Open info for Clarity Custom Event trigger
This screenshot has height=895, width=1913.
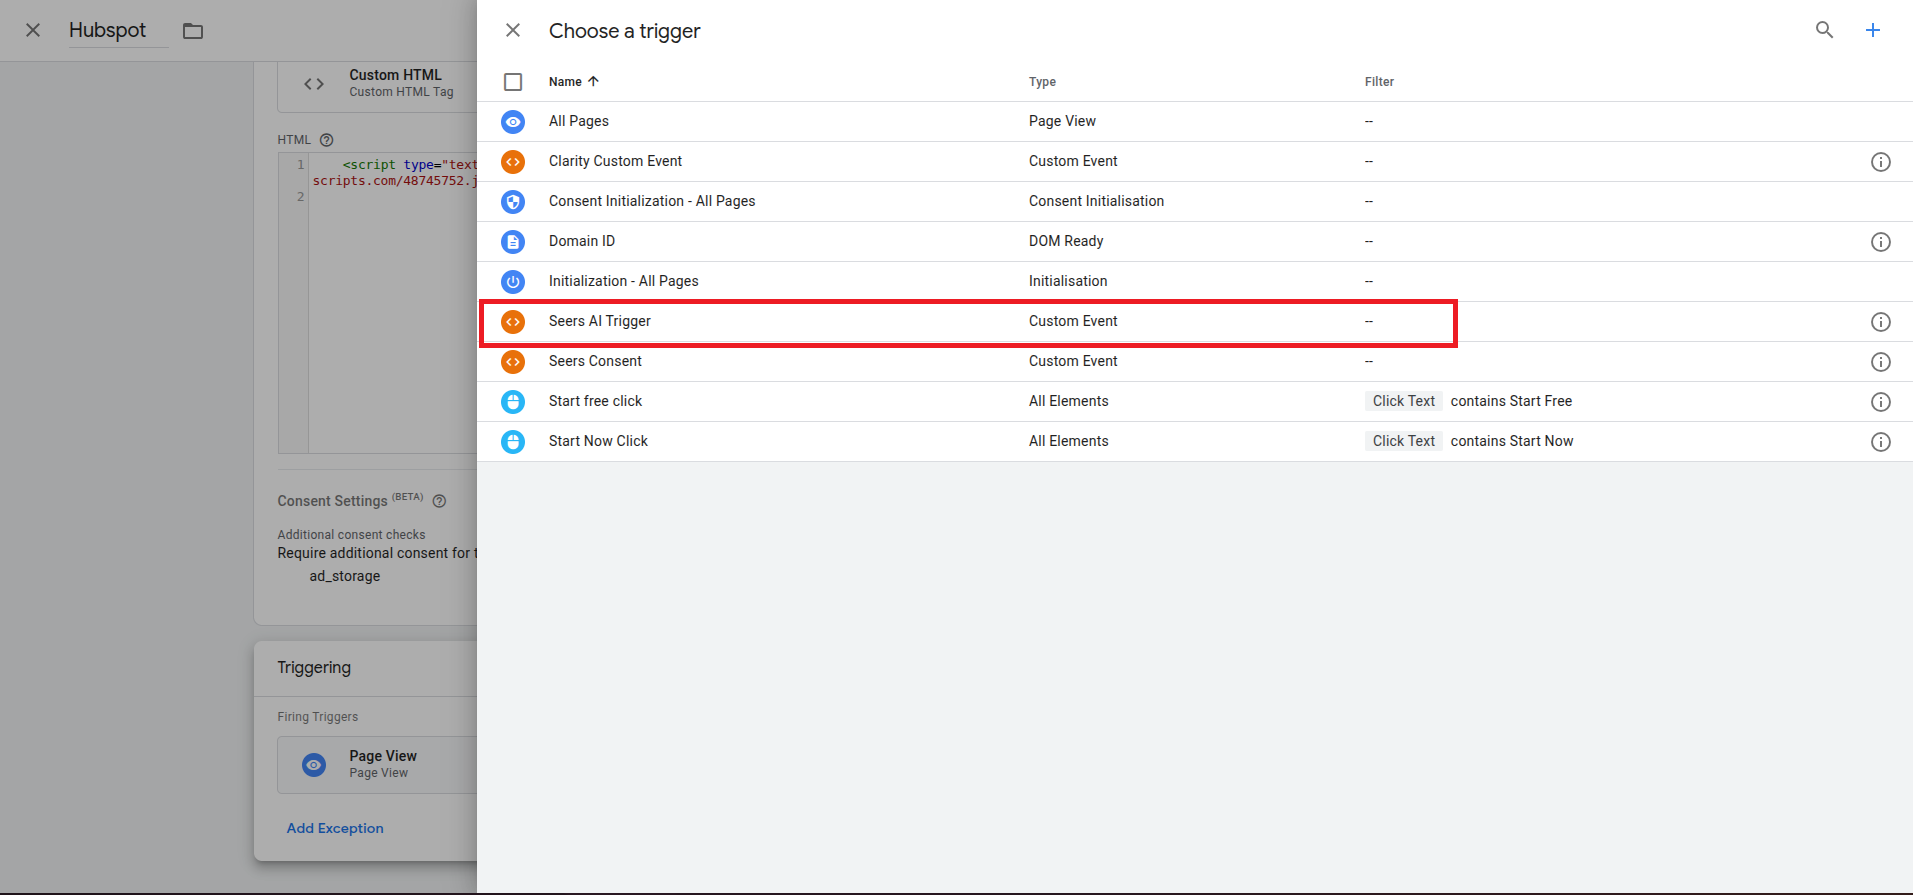(x=1880, y=162)
